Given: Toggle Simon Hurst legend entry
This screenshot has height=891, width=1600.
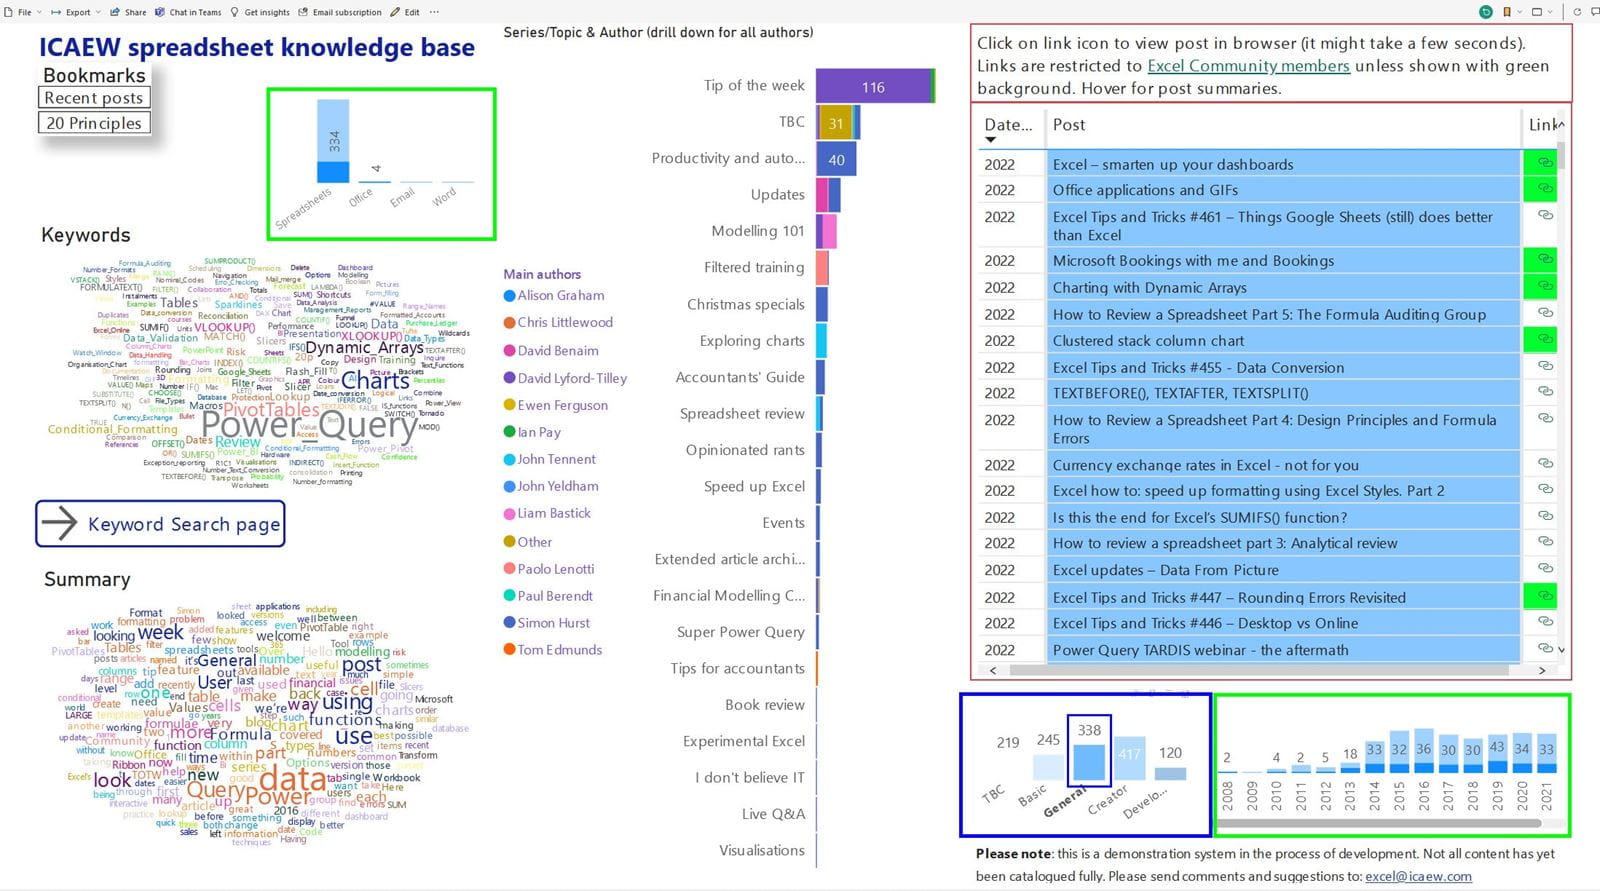Looking at the screenshot, I should [x=553, y=623].
